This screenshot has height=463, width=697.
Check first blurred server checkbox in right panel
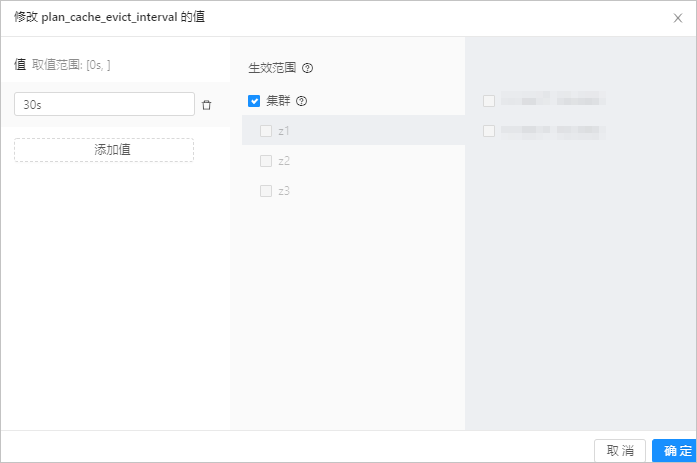(x=489, y=101)
